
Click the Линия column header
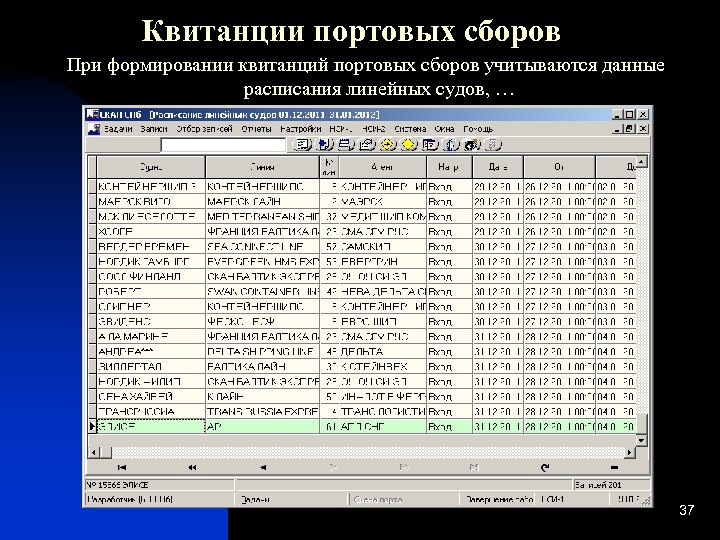click(x=263, y=167)
